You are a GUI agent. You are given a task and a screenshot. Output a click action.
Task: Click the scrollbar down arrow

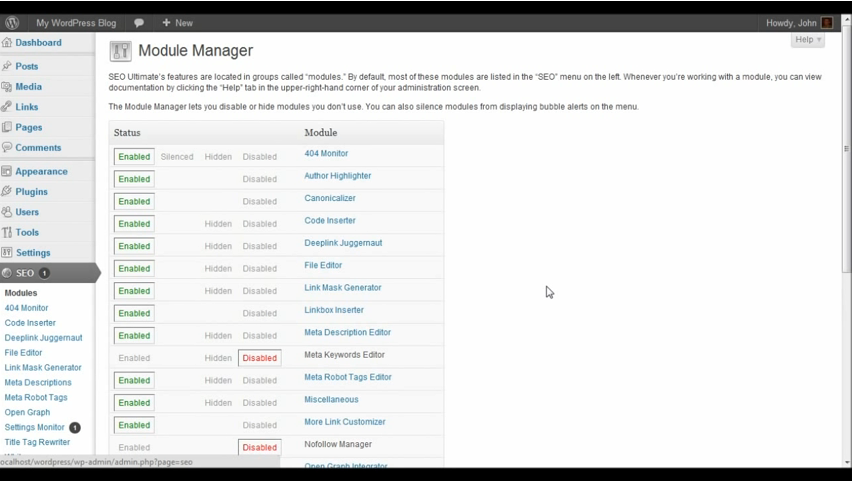tap(847, 462)
